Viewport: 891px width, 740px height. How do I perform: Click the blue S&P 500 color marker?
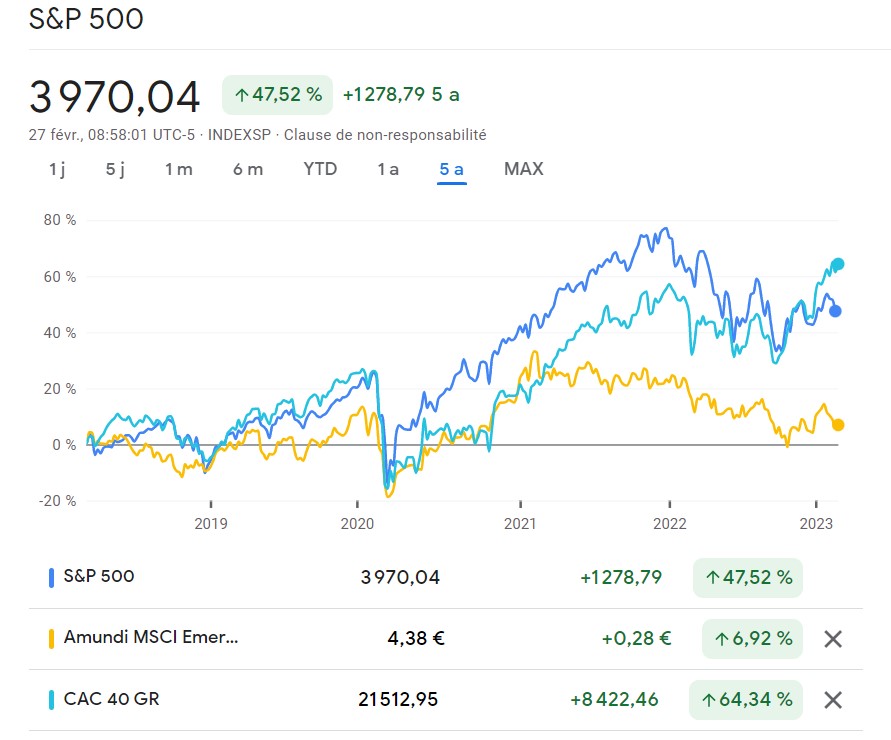pyautogui.click(x=51, y=577)
